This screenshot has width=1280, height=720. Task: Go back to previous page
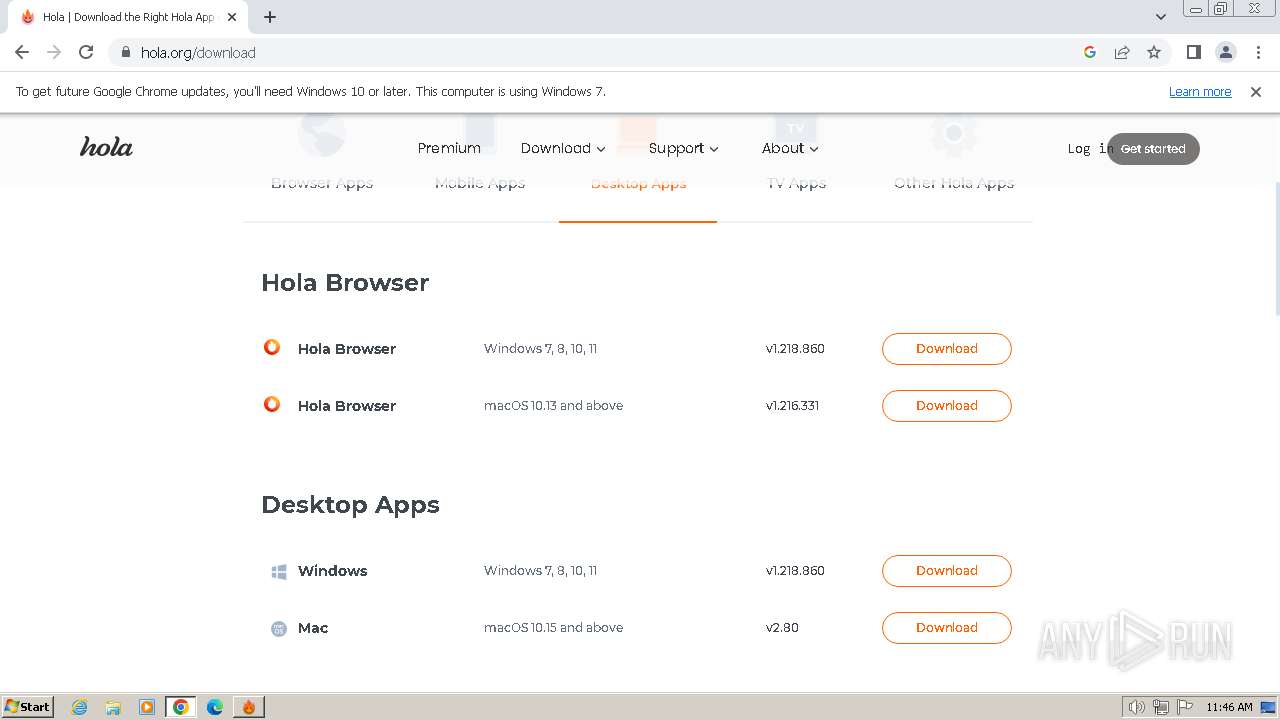pyautogui.click(x=22, y=52)
